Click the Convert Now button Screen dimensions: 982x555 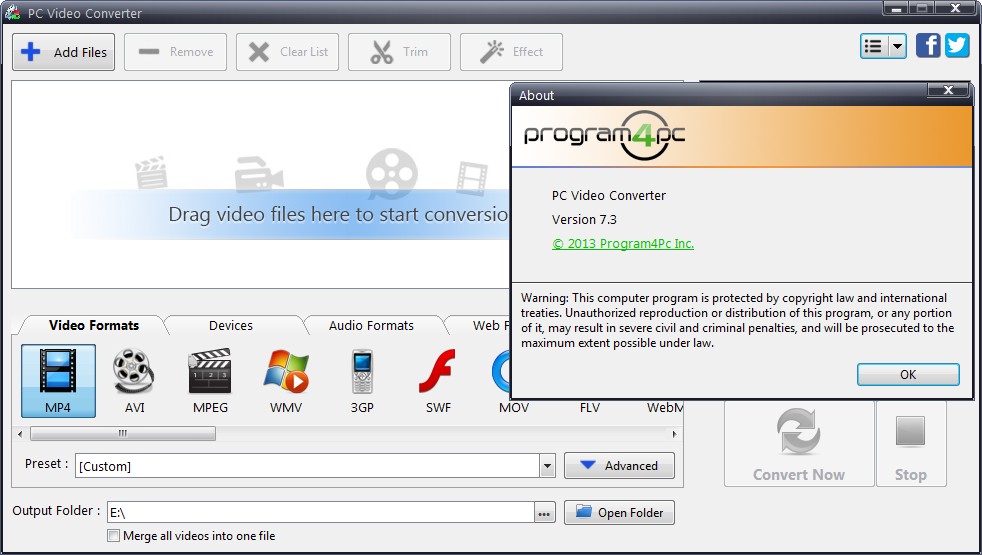coord(799,443)
